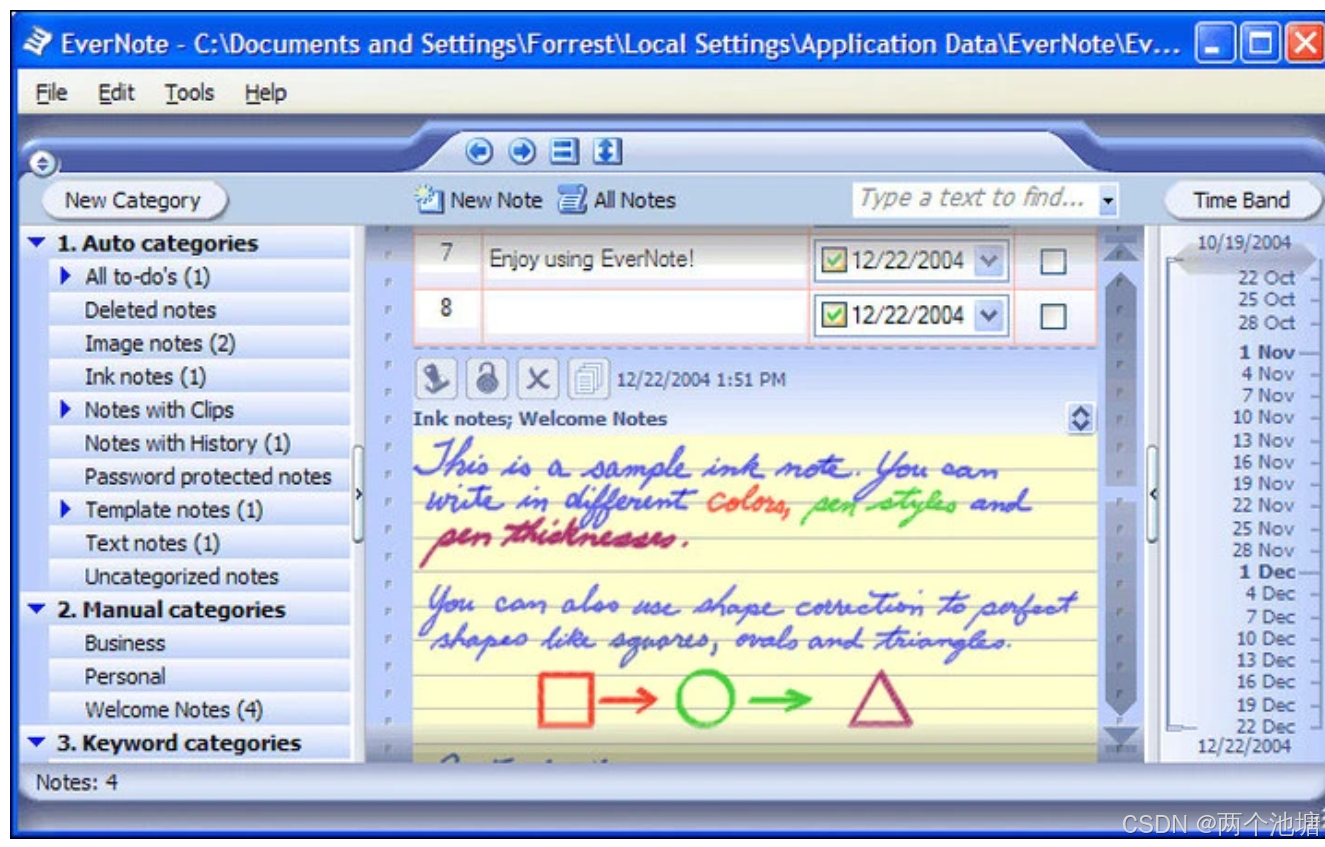Toggle the date checkbox in row 8
The image size is (1325, 847).
[833, 316]
